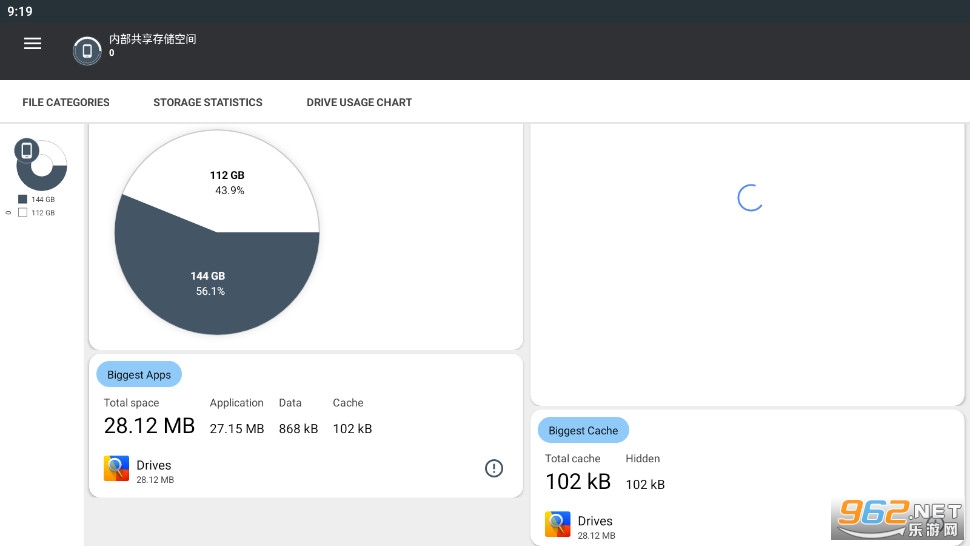Click the Total space 28.12 MB value
This screenshot has height=546, width=970.
[x=149, y=426]
